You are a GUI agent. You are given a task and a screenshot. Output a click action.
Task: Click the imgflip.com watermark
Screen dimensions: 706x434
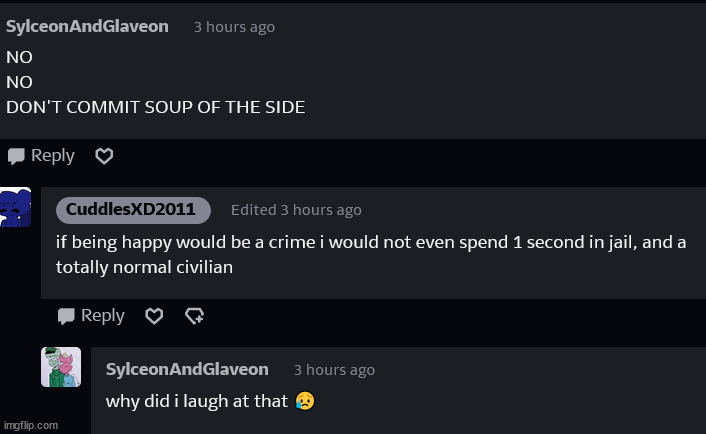click(x=31, y=425)
